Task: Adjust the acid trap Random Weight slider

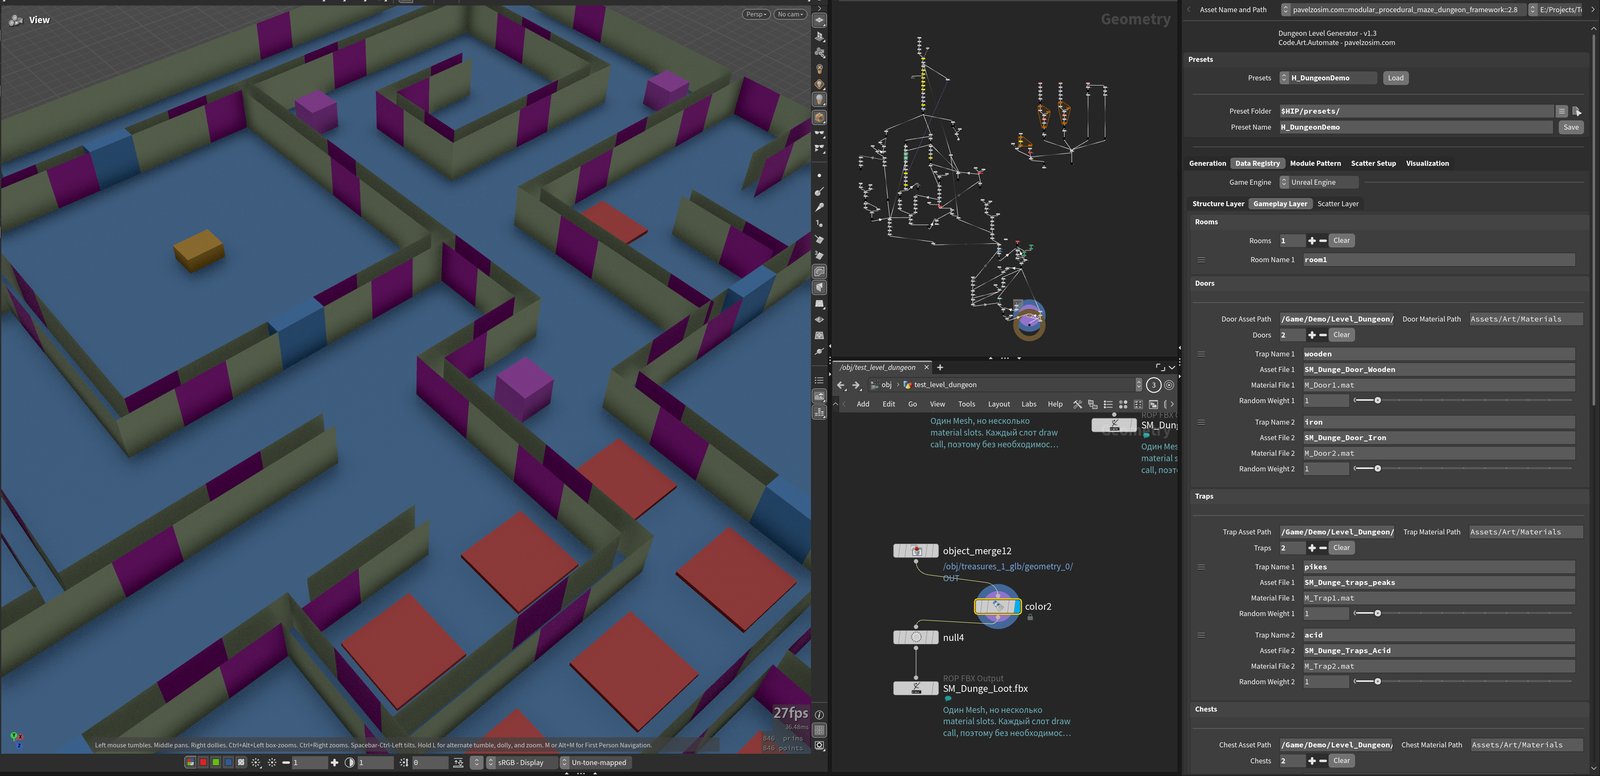Action: tap(1462, 681)
